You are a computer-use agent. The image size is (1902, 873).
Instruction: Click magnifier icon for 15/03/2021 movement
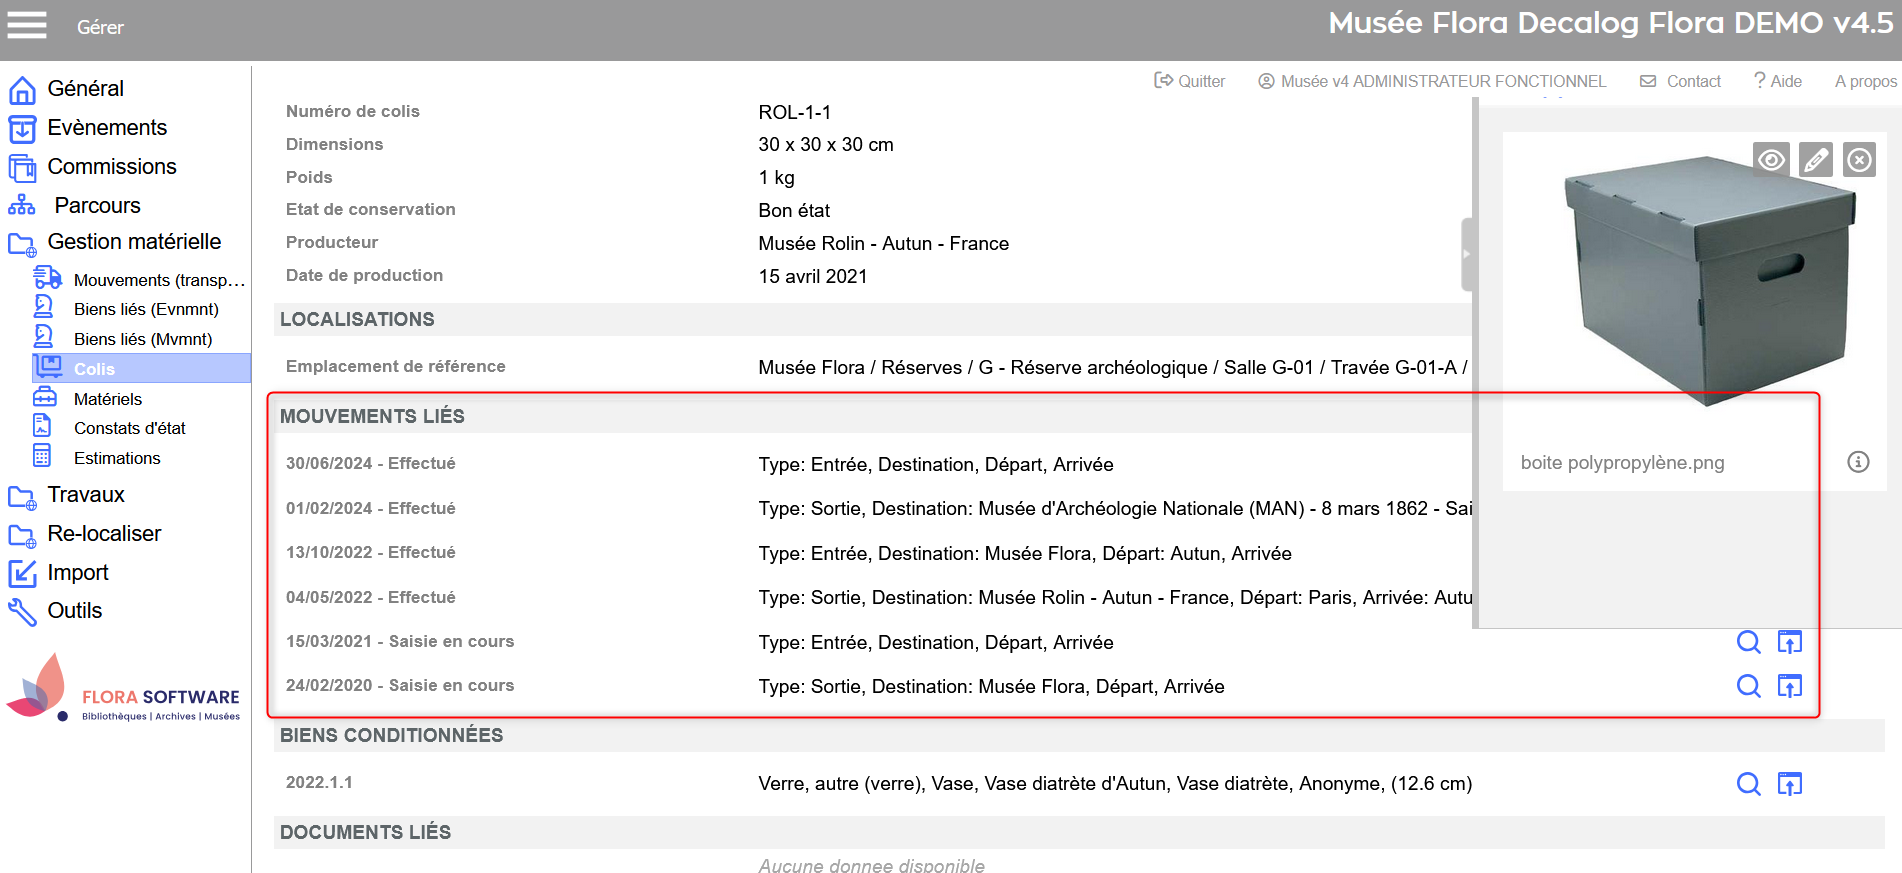[1748, 642]
